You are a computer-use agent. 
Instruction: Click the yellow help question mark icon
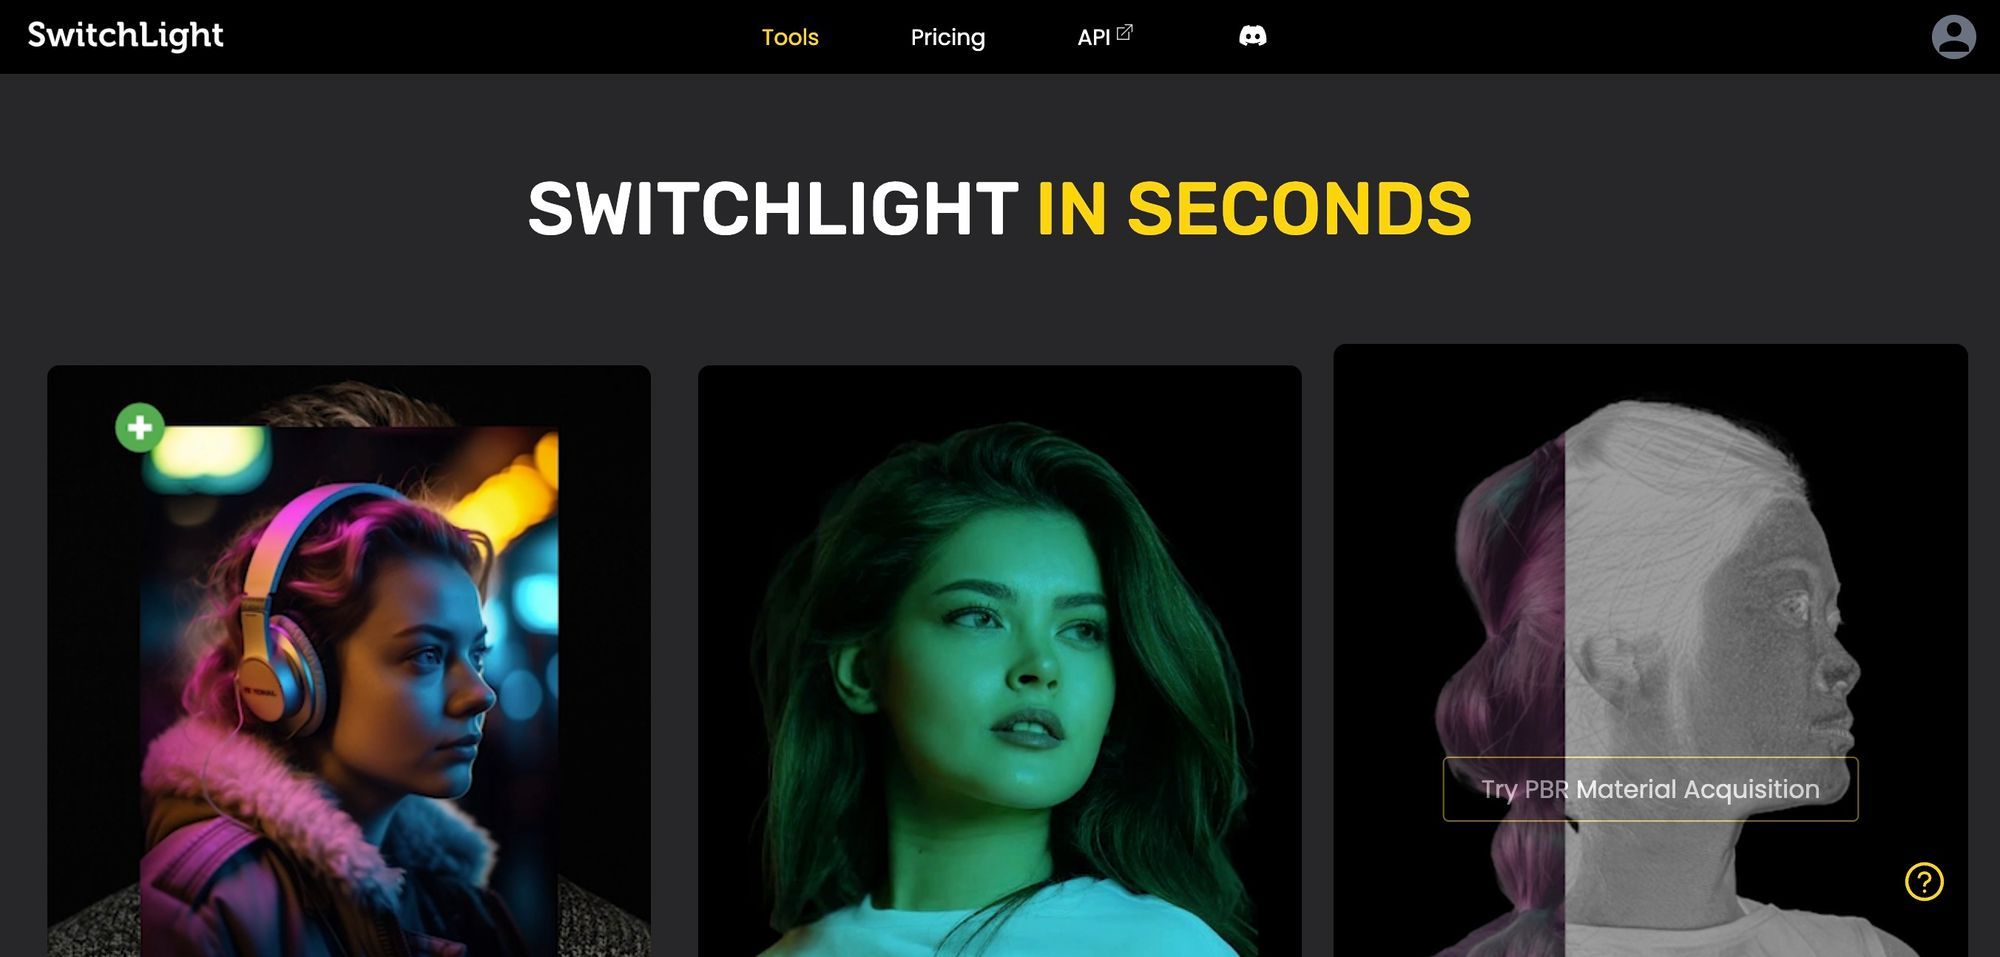pyautogui.click(x=1923, y=881)
